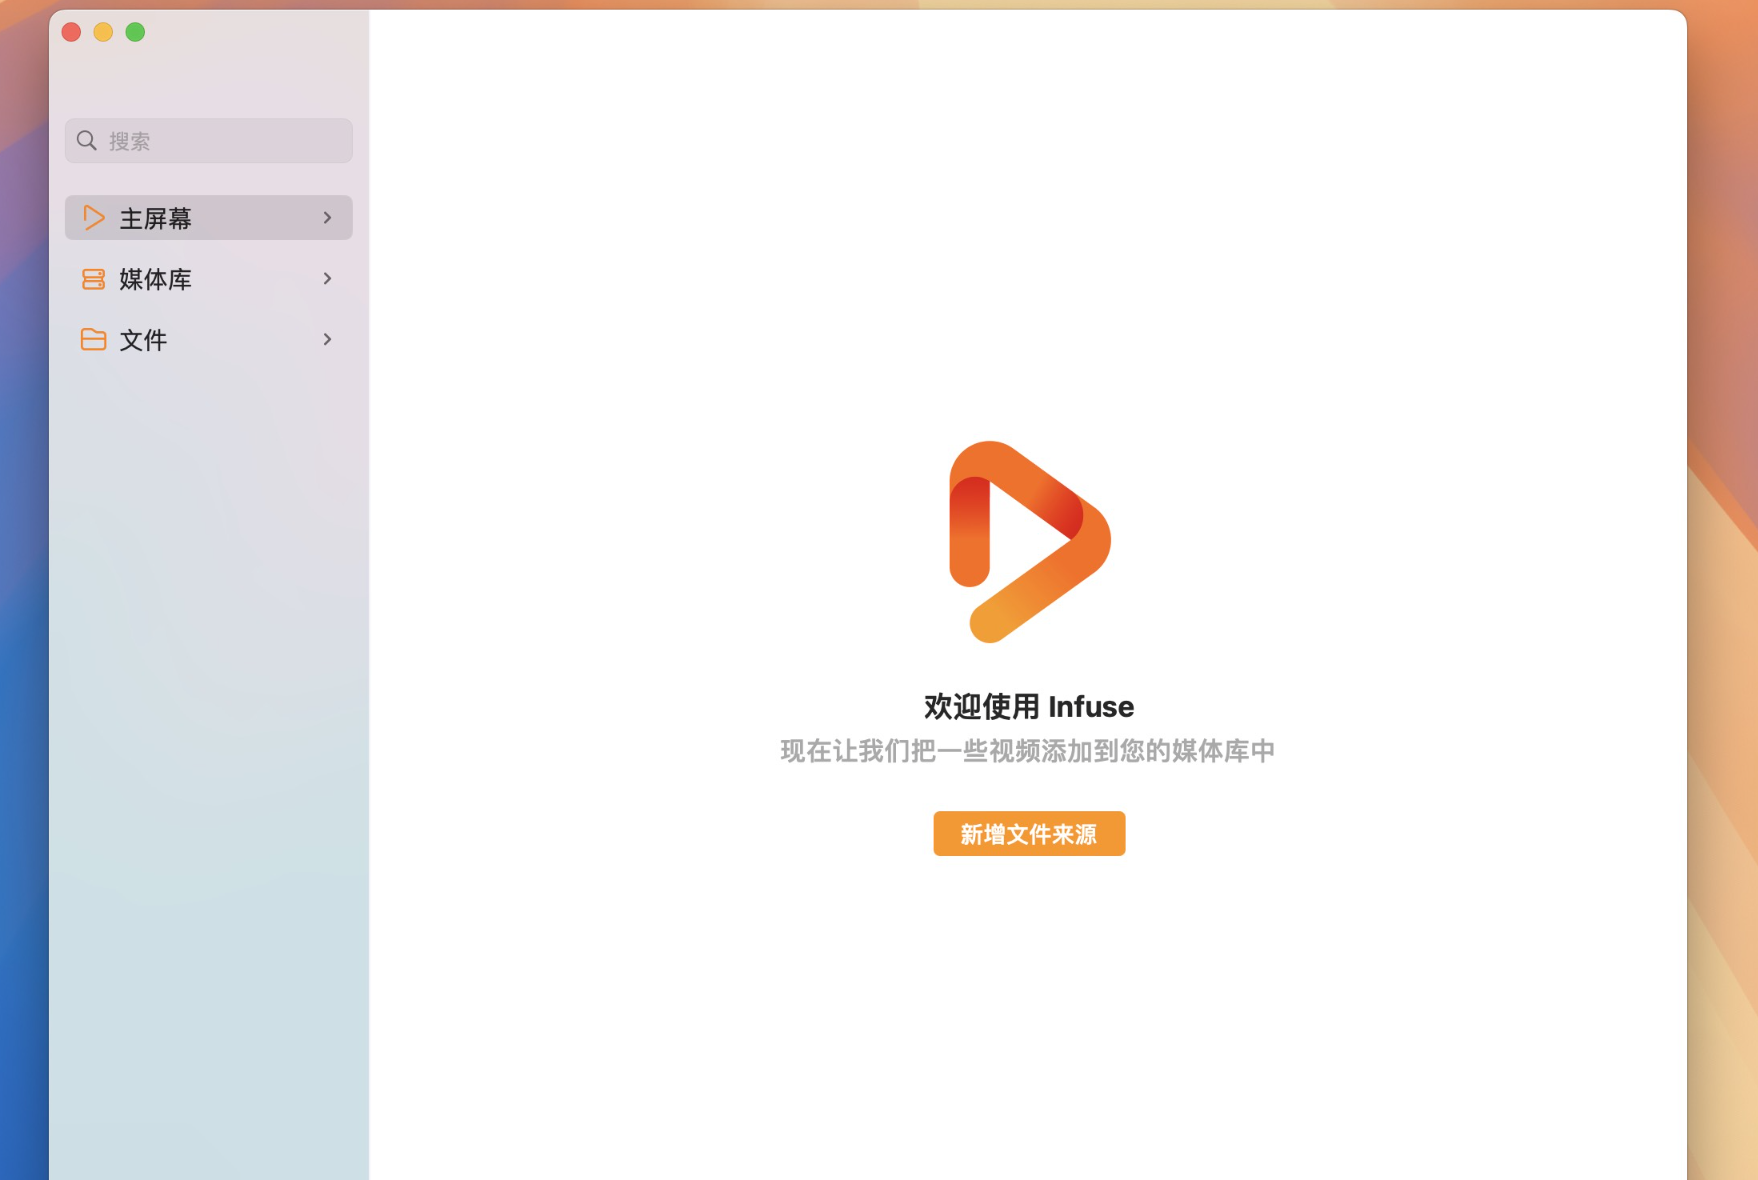
Task: Go to the 文件 sidebar label
Action: point(143,340)
